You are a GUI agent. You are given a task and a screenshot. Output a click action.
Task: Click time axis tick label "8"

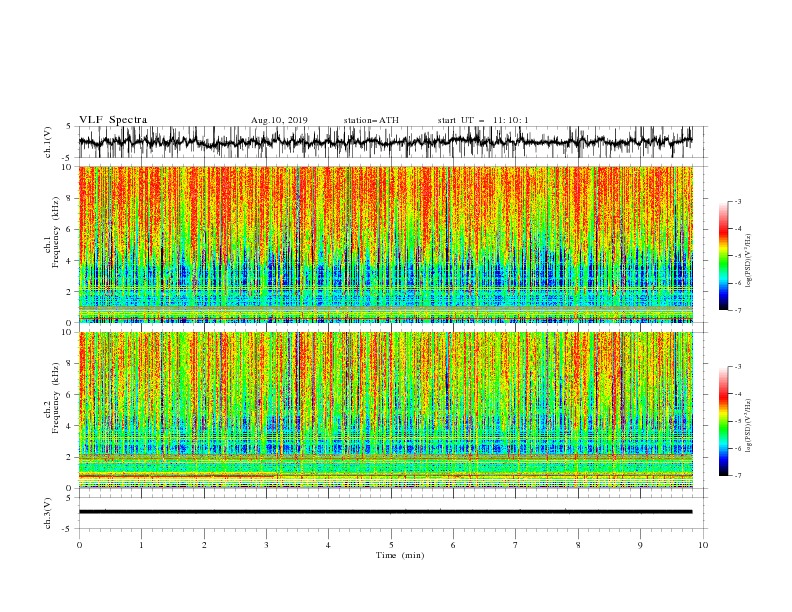tap(578, 545)
